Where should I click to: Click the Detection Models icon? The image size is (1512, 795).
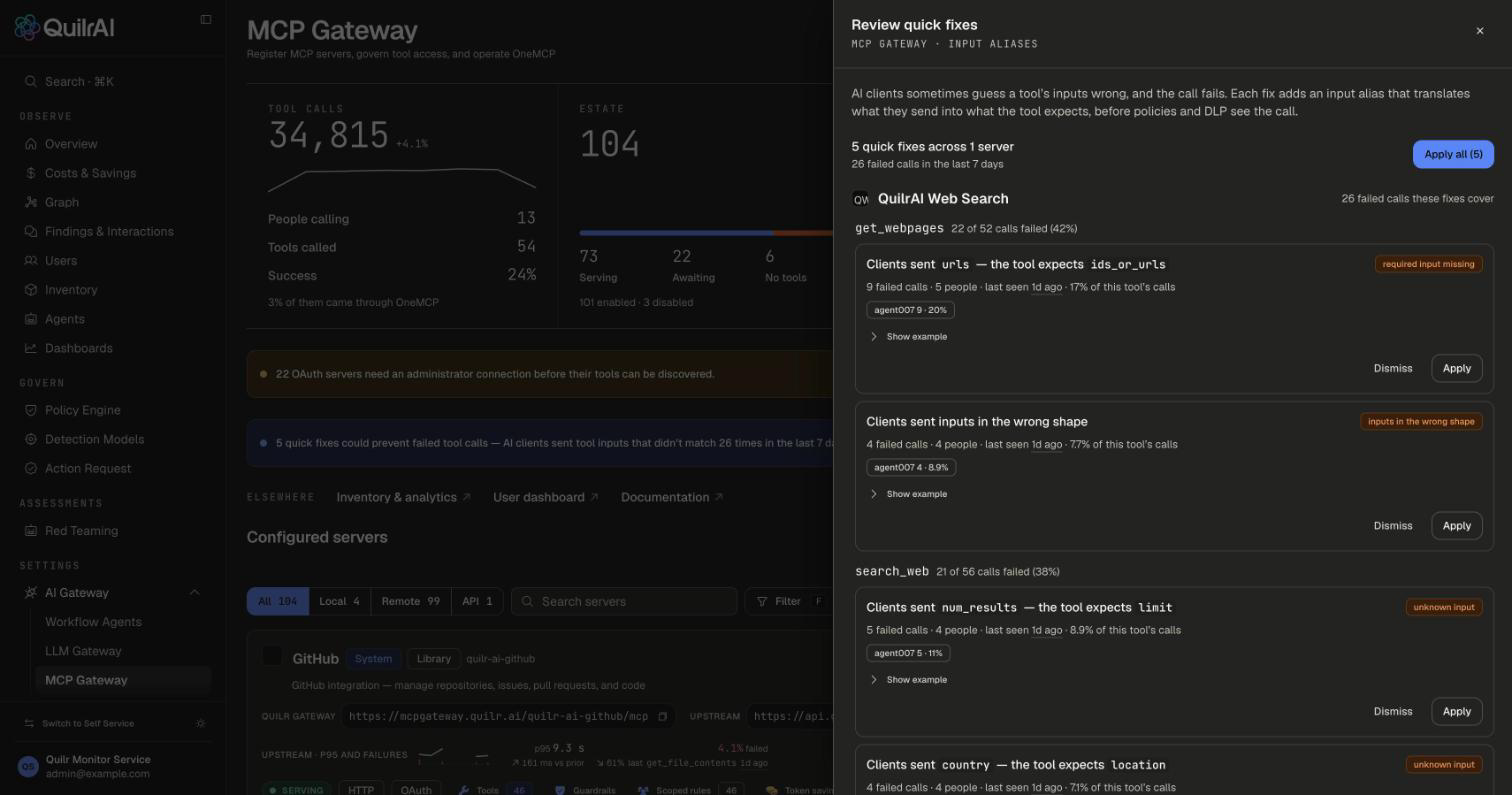(31, 439)
